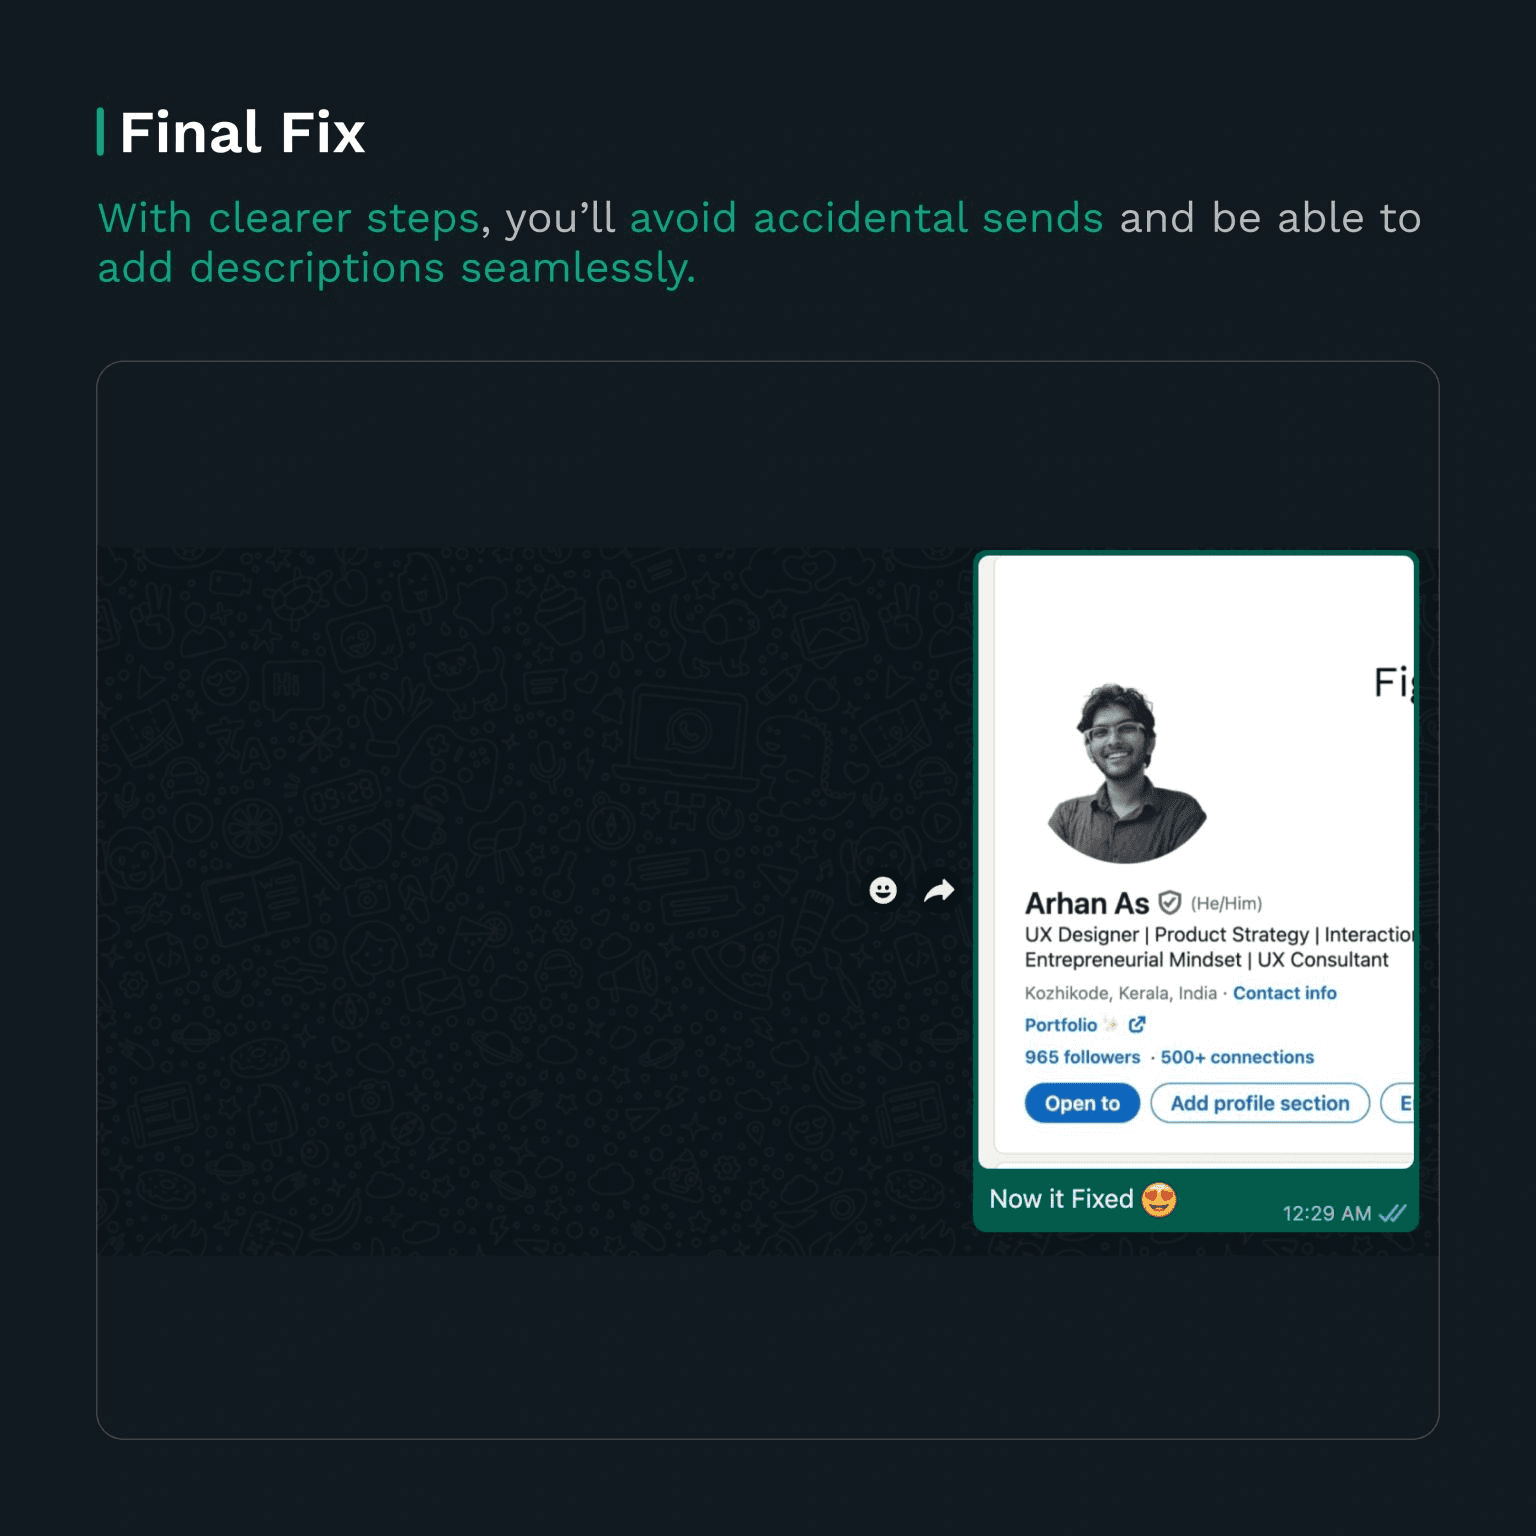Click the emoji reaction smiley icon
The image size is (1536, 1536).
point(883,890)
